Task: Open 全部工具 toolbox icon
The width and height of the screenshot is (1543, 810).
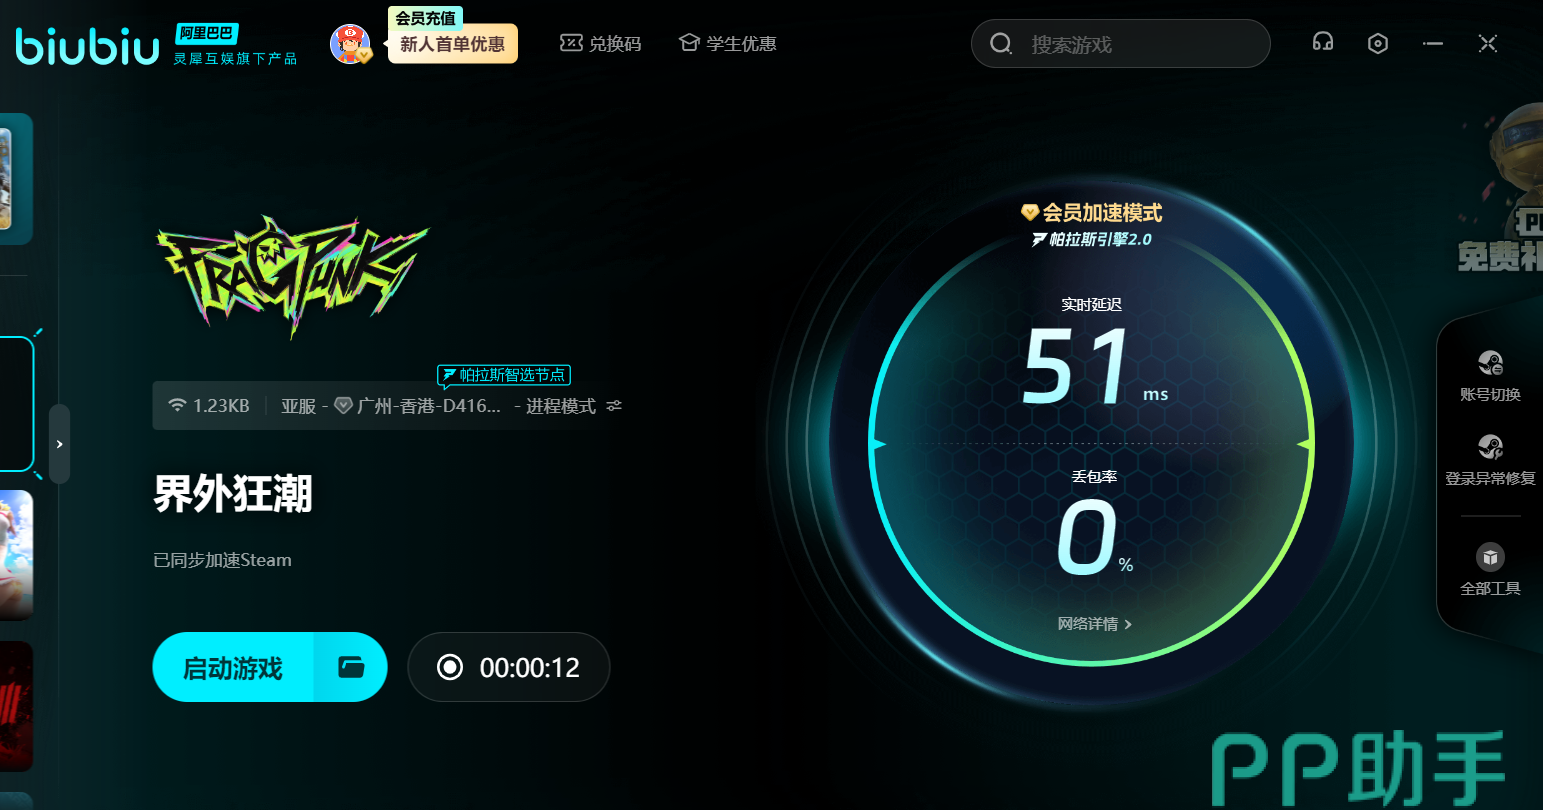Action: (1490, 569)
